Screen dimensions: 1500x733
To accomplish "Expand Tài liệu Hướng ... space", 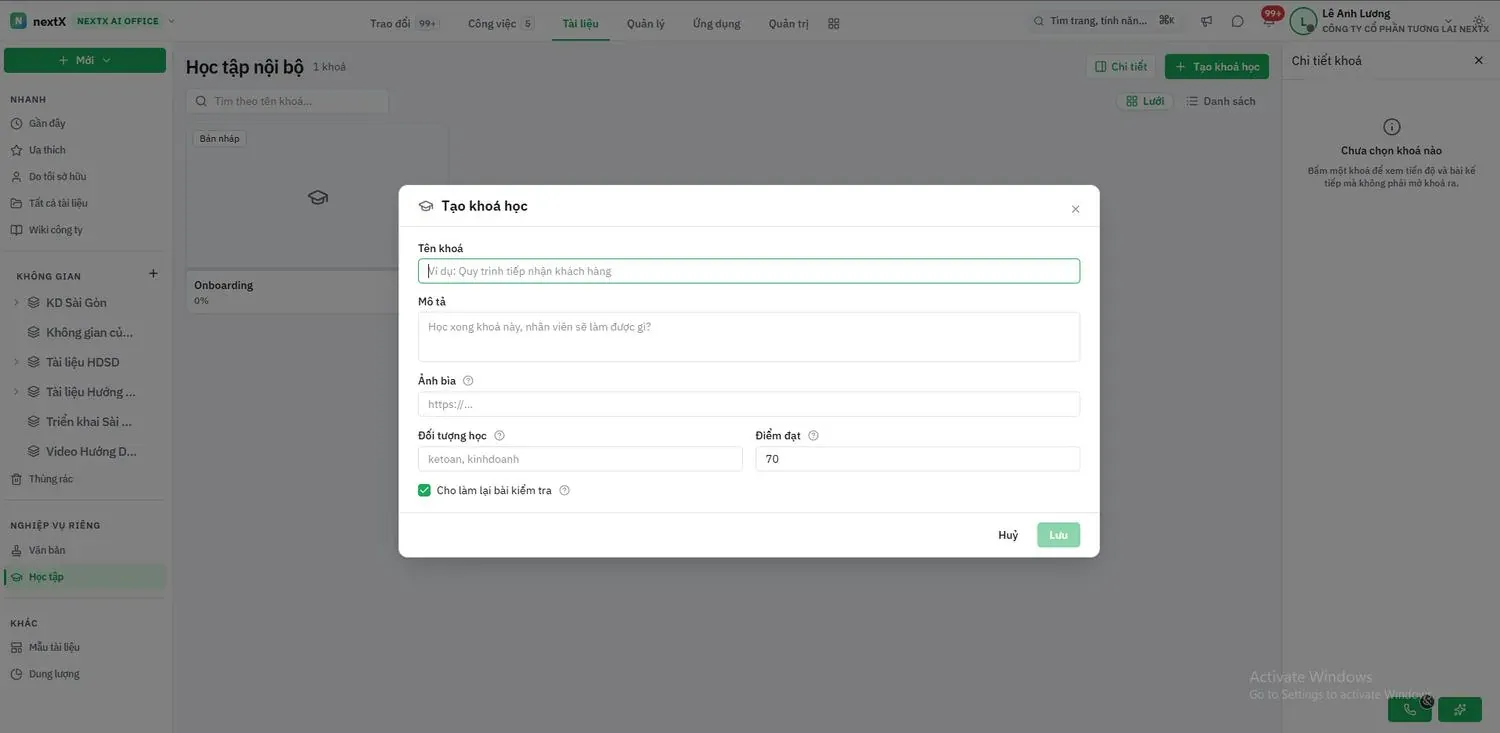I will 15,392.
